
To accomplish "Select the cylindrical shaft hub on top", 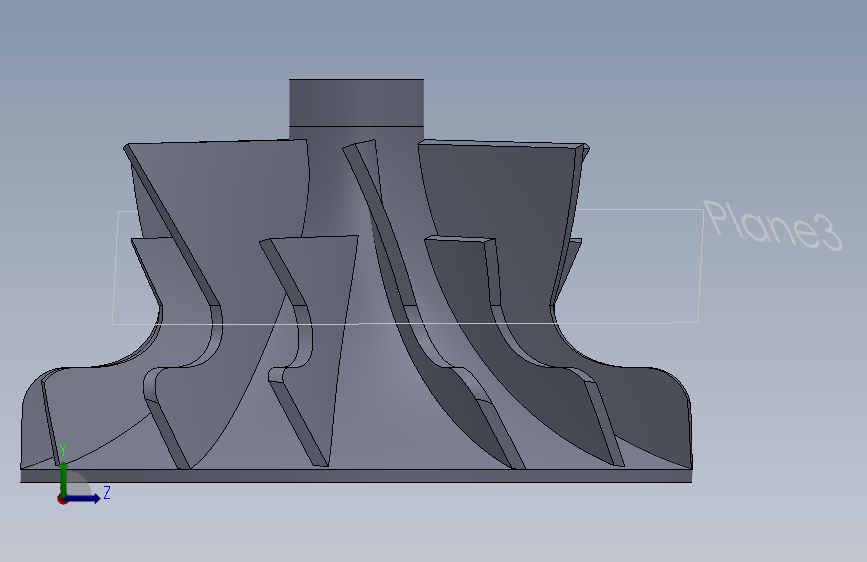I will [356, 103].
